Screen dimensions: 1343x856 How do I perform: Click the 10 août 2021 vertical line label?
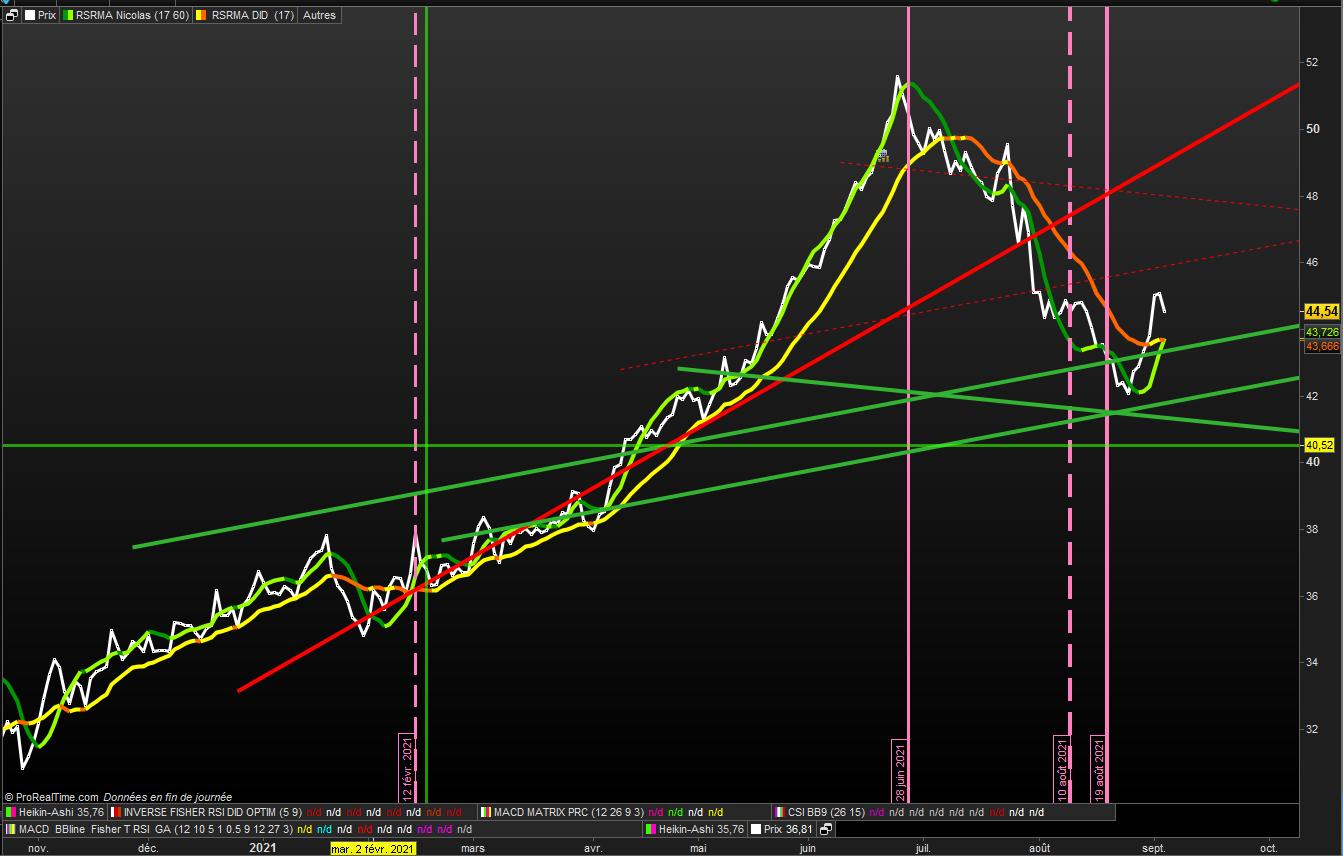(1062, 769)
